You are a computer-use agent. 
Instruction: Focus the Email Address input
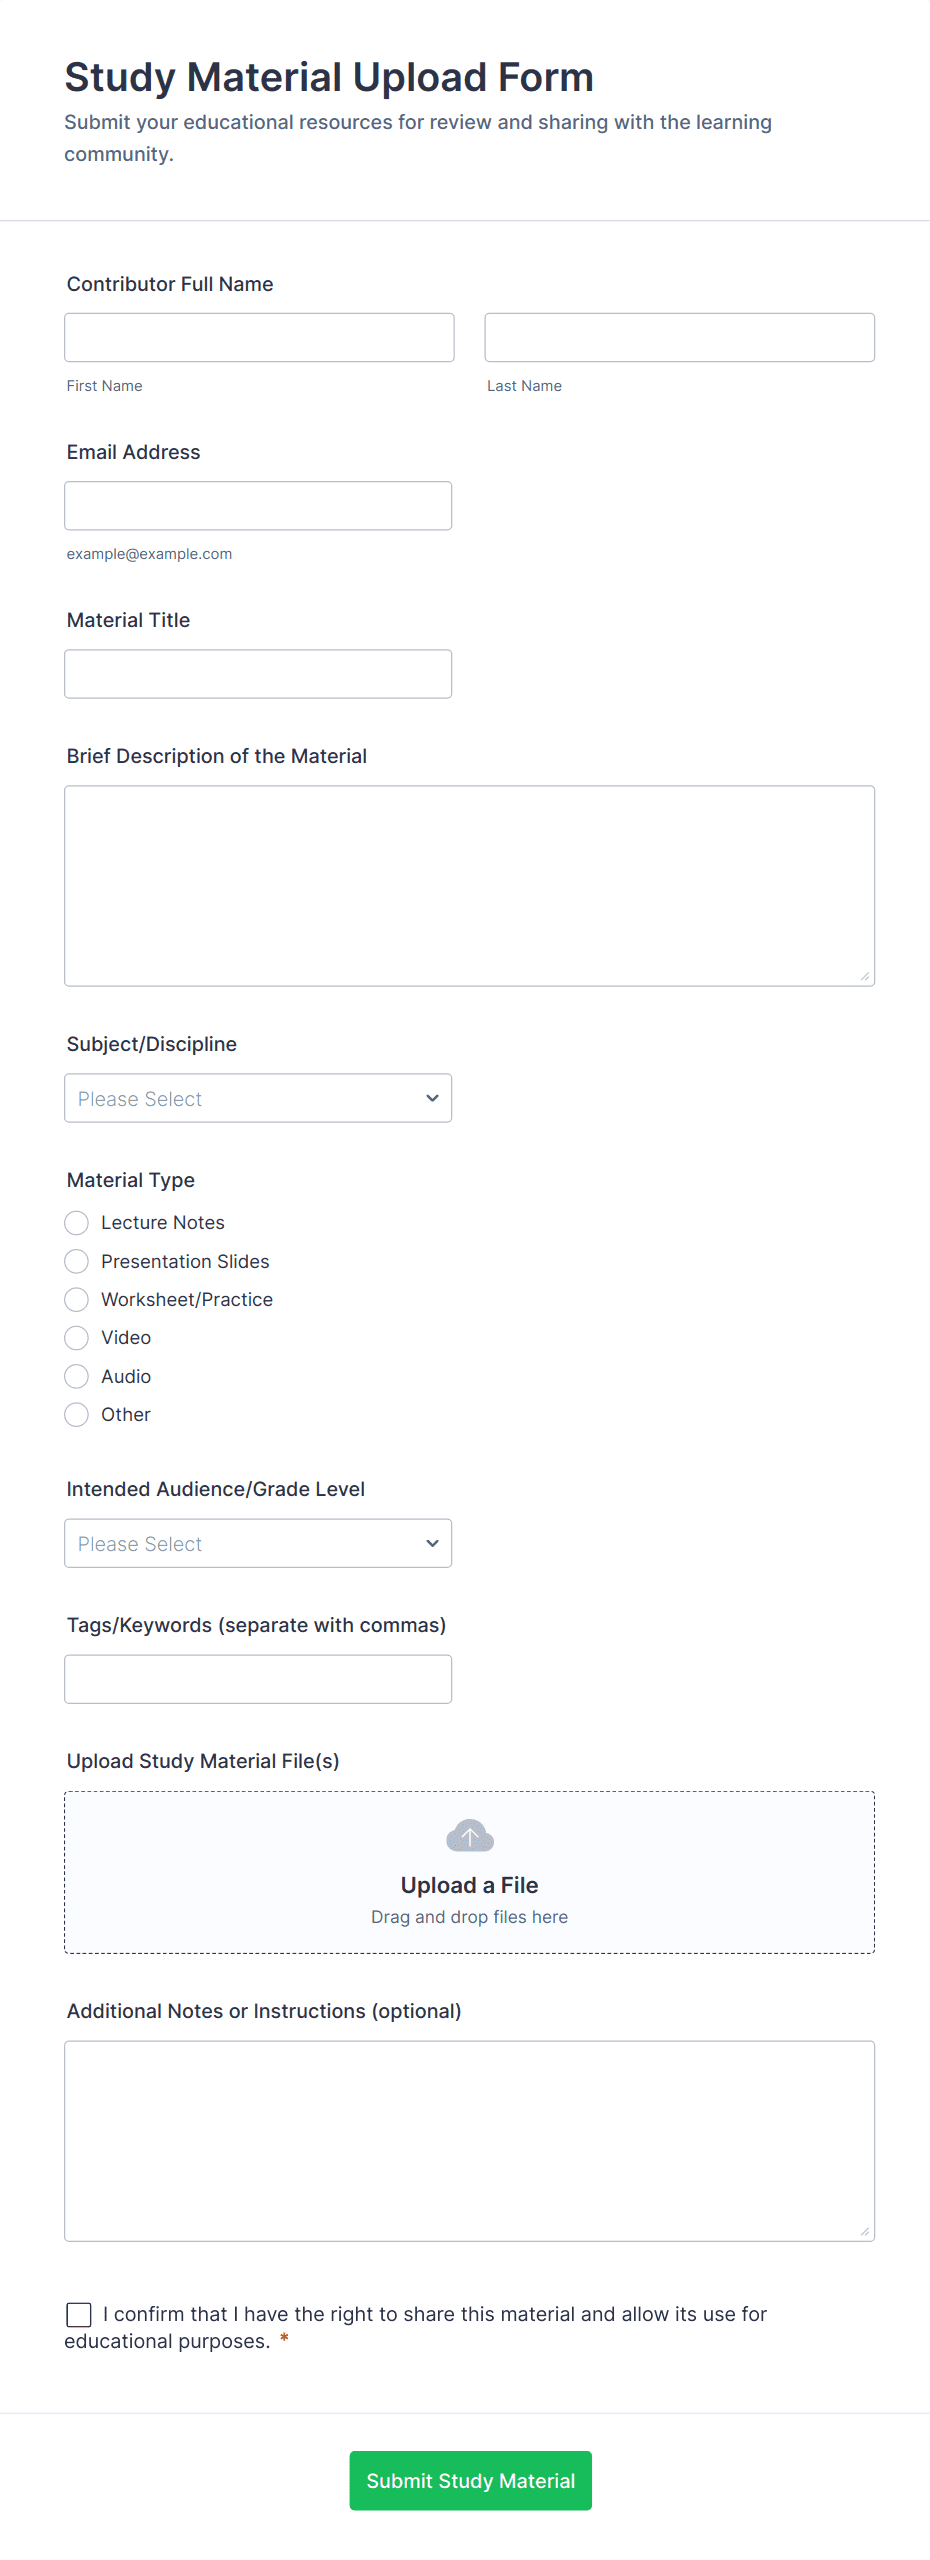(x=258, y=506)
